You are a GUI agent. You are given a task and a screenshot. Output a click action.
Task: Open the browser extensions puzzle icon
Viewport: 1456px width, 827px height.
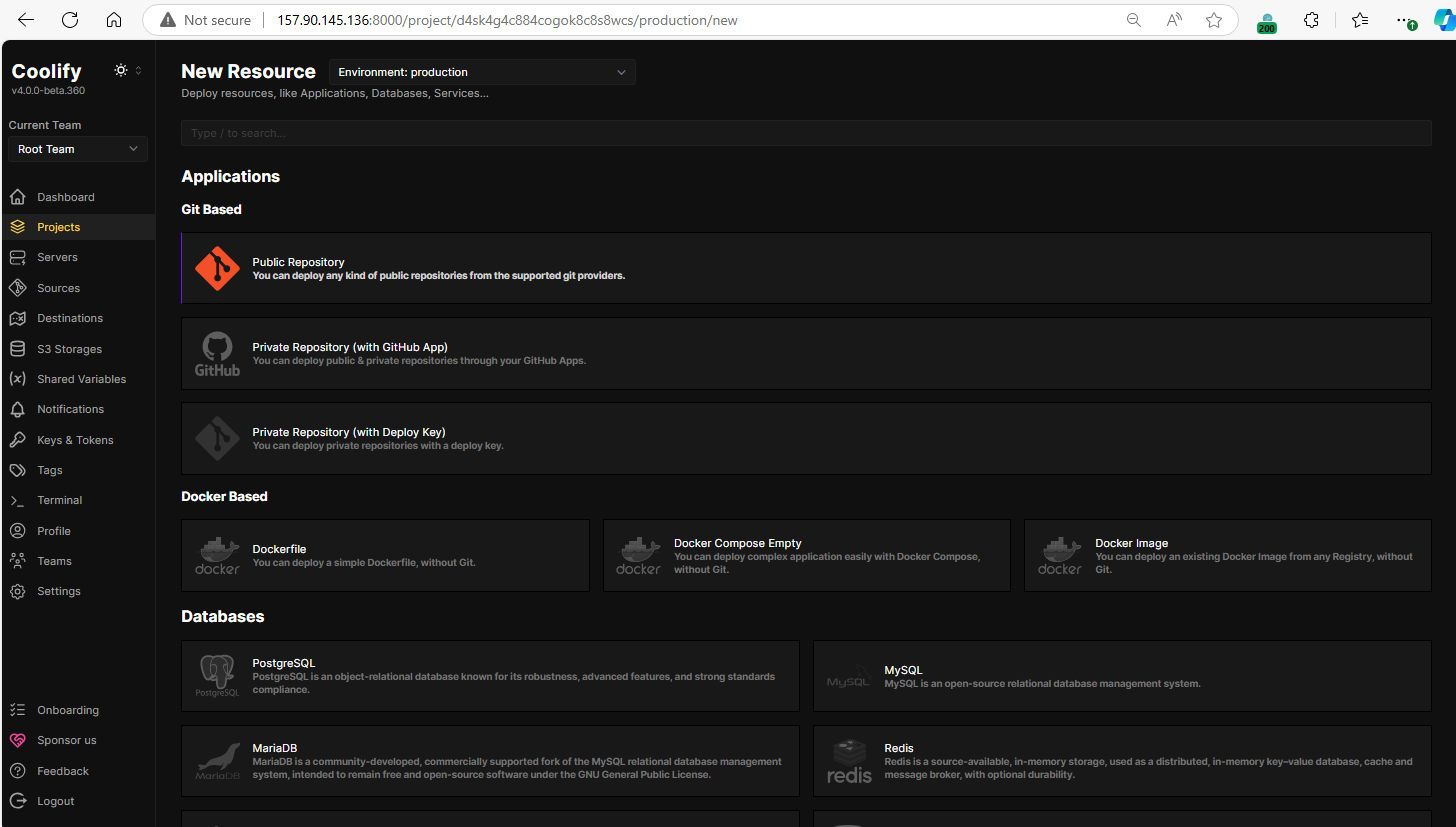click(x=1311, y=19)
